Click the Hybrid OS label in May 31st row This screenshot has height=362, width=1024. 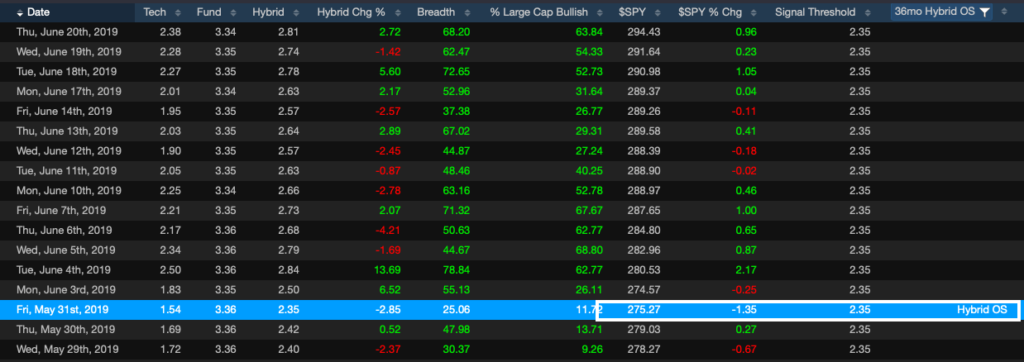tap(982, 309)
